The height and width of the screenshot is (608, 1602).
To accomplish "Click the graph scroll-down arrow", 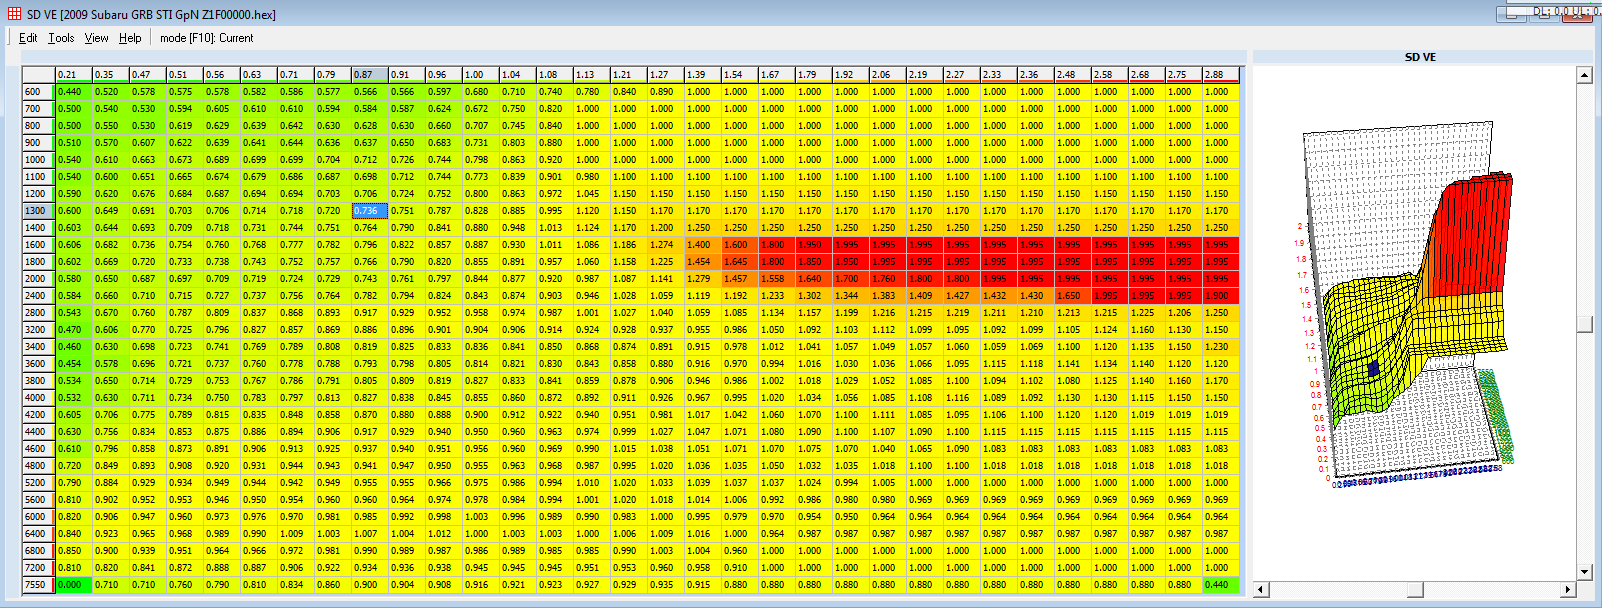I will 1584,572.
